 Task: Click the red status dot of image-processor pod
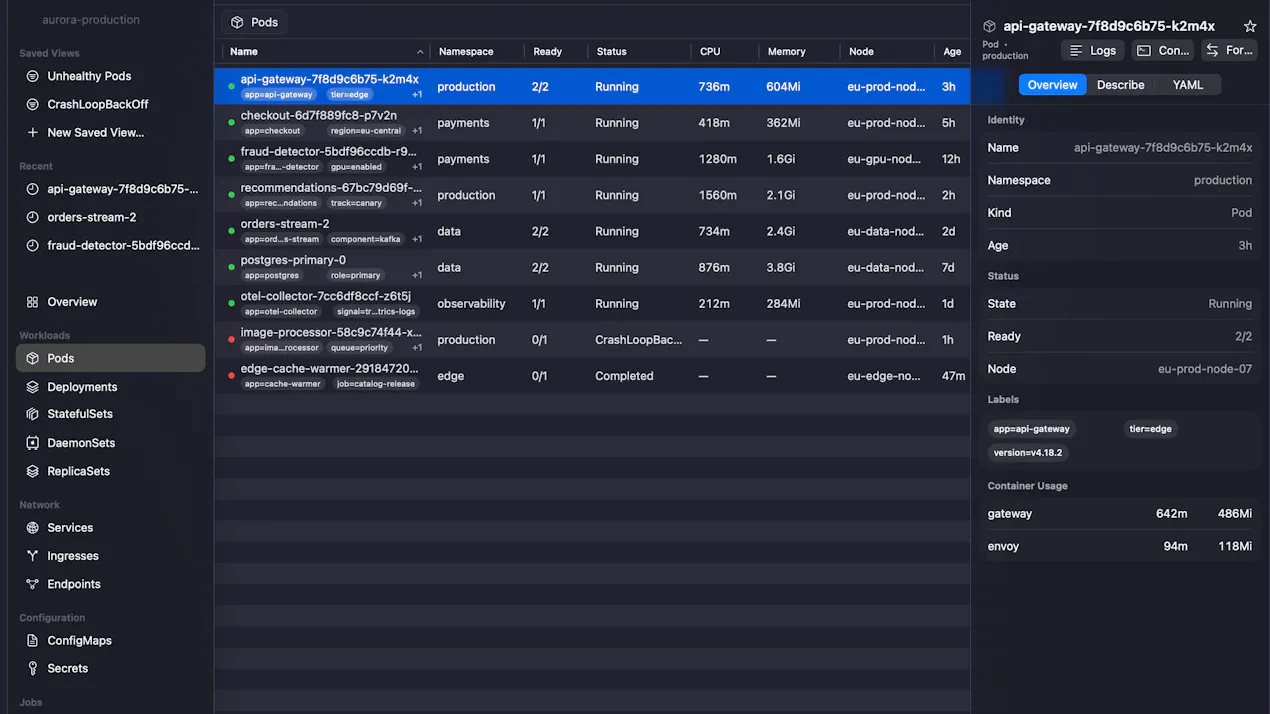tap(232, 340)
